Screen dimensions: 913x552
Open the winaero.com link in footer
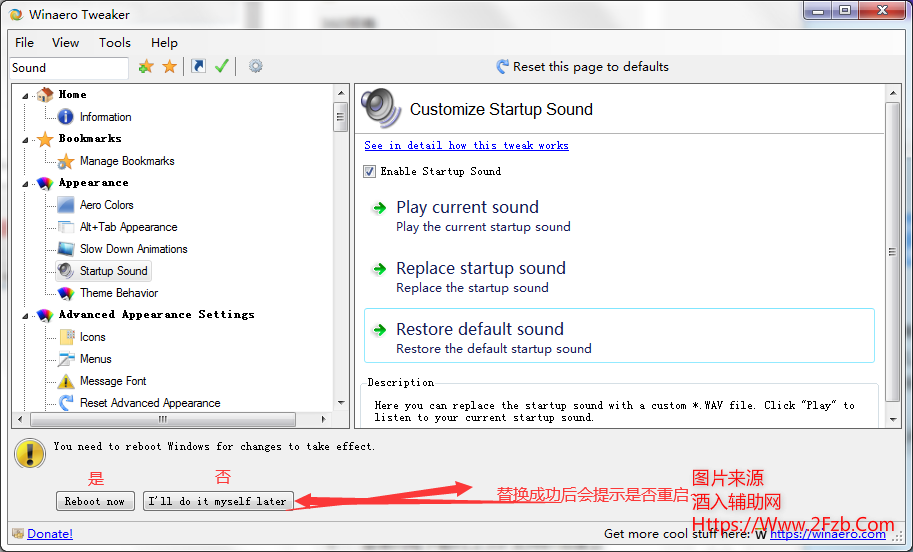pos(828,533)
